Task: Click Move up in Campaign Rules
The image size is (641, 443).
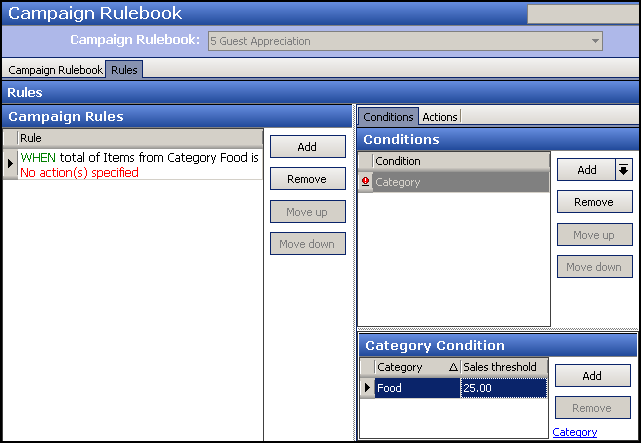Action: tap(307, 212)
